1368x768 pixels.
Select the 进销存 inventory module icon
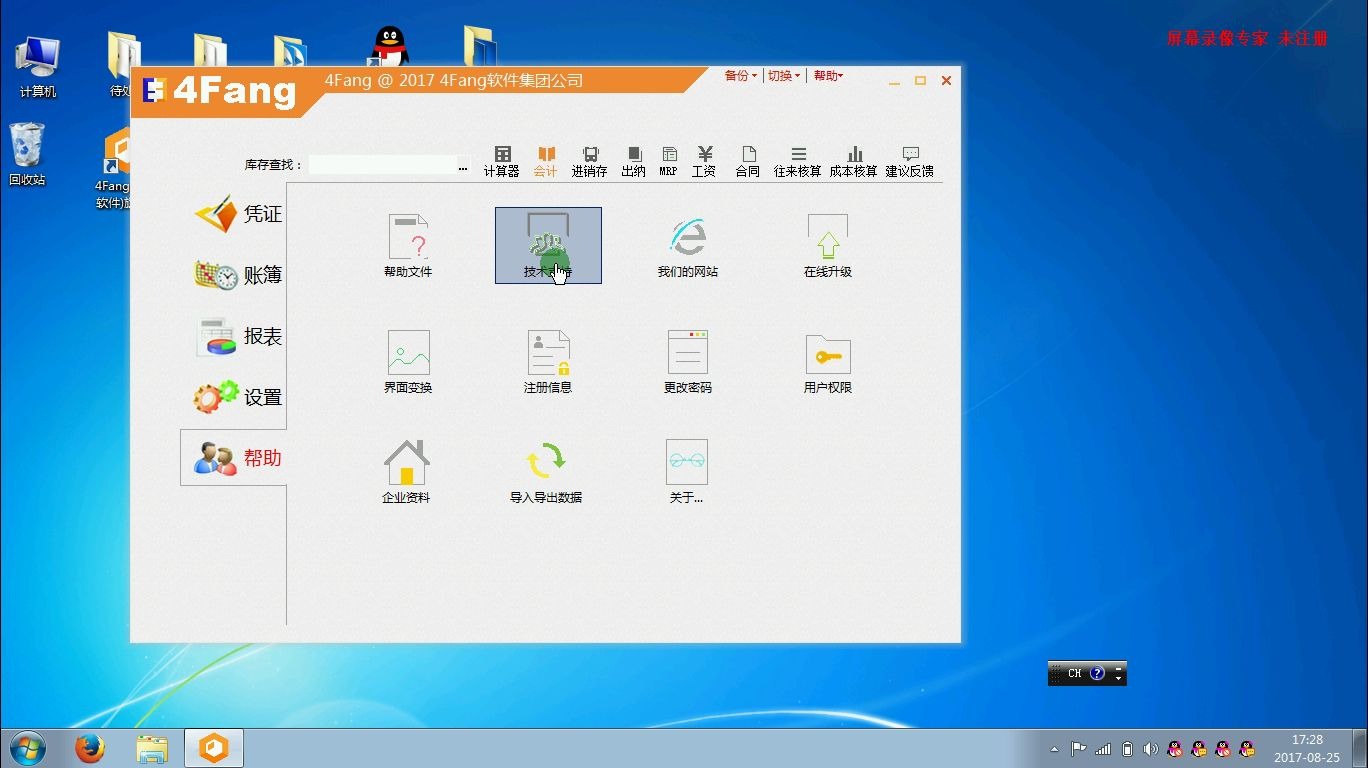pos(590,161)
